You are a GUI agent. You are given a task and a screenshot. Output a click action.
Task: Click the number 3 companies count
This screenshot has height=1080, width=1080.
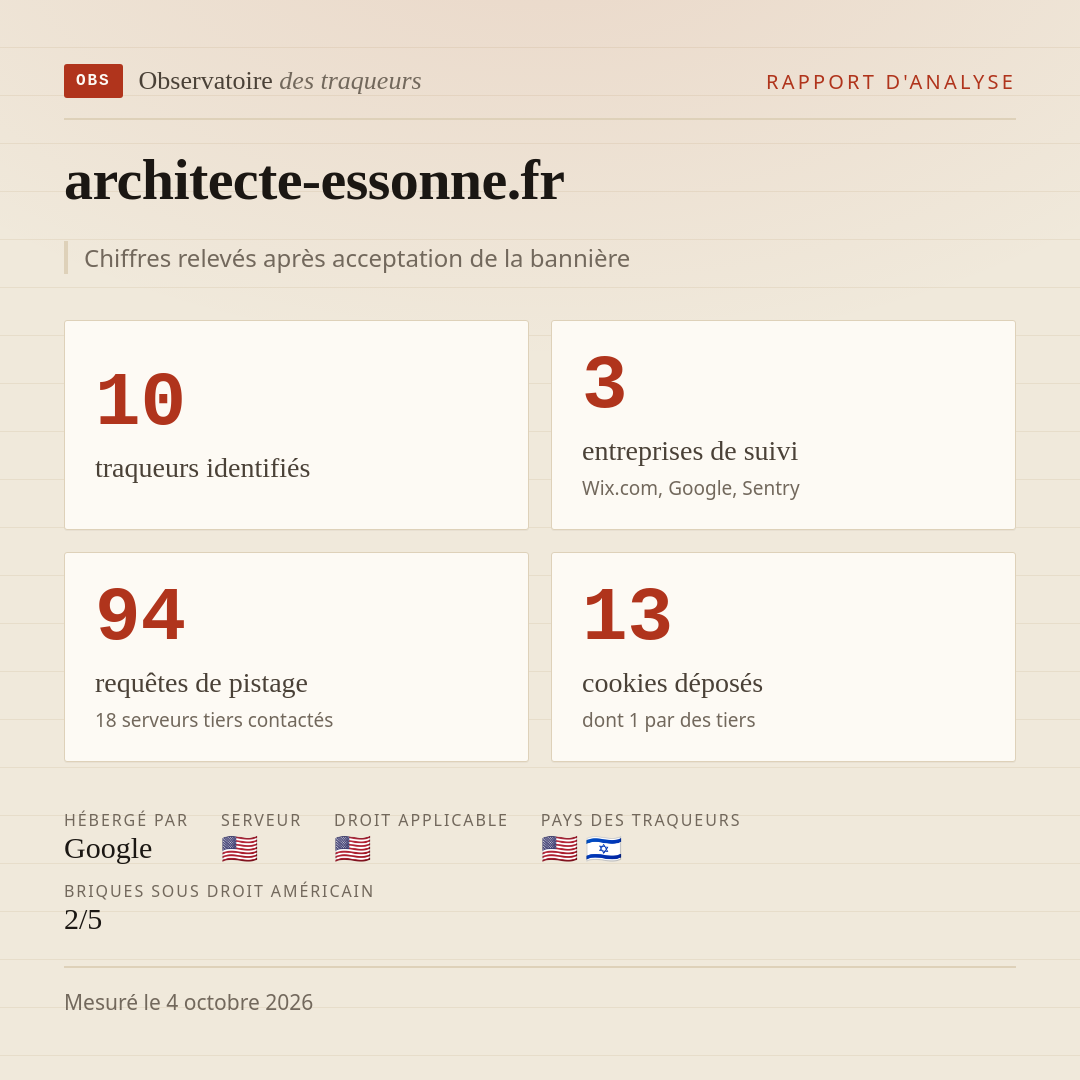605,383
